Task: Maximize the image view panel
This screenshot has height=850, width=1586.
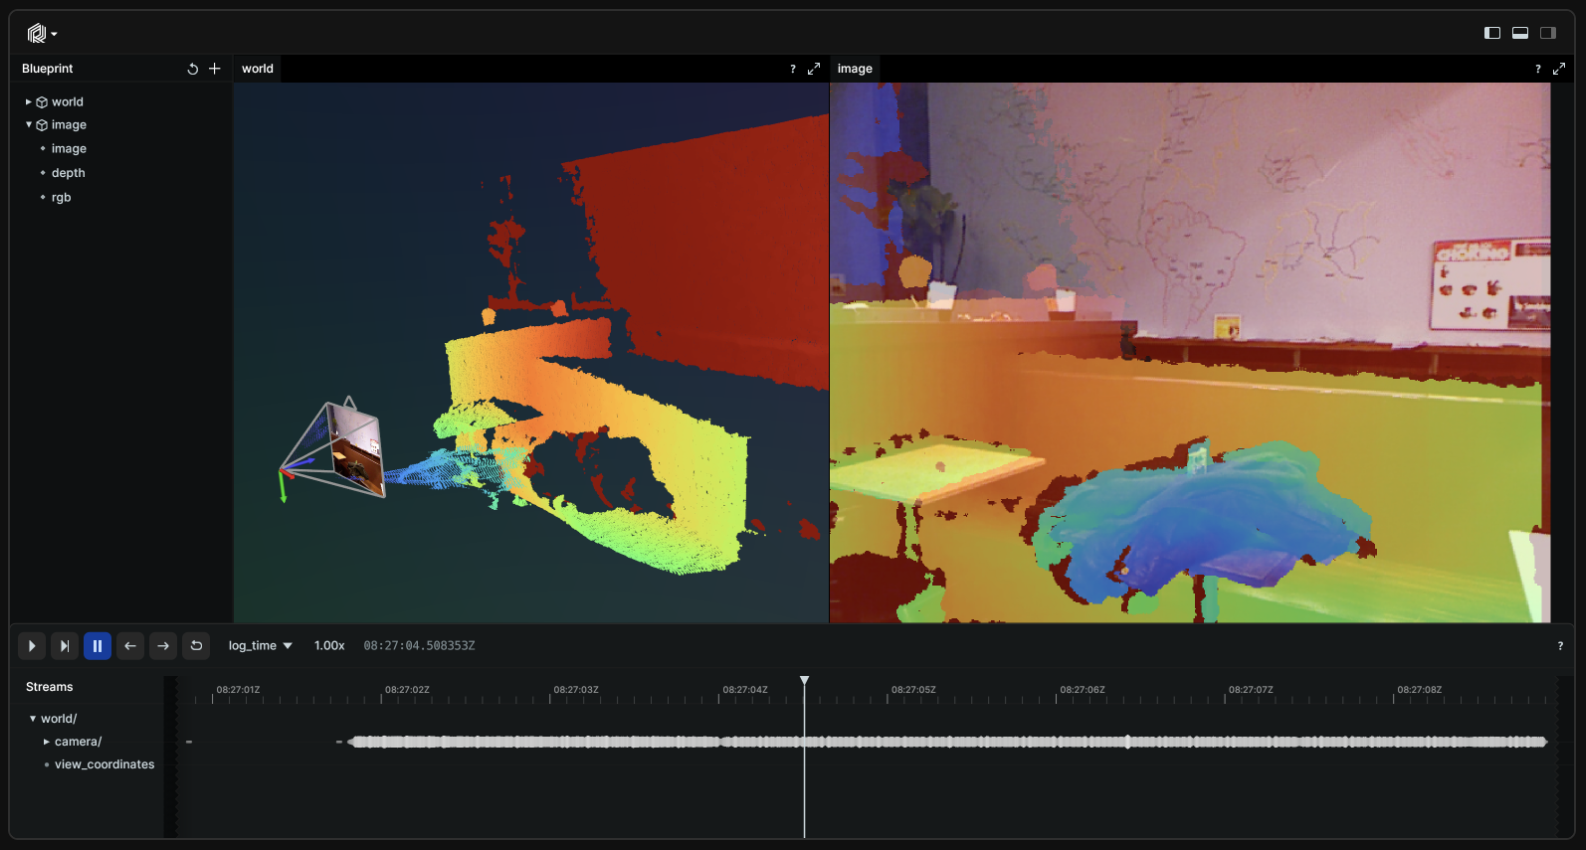Action: tap(1558, 69)
